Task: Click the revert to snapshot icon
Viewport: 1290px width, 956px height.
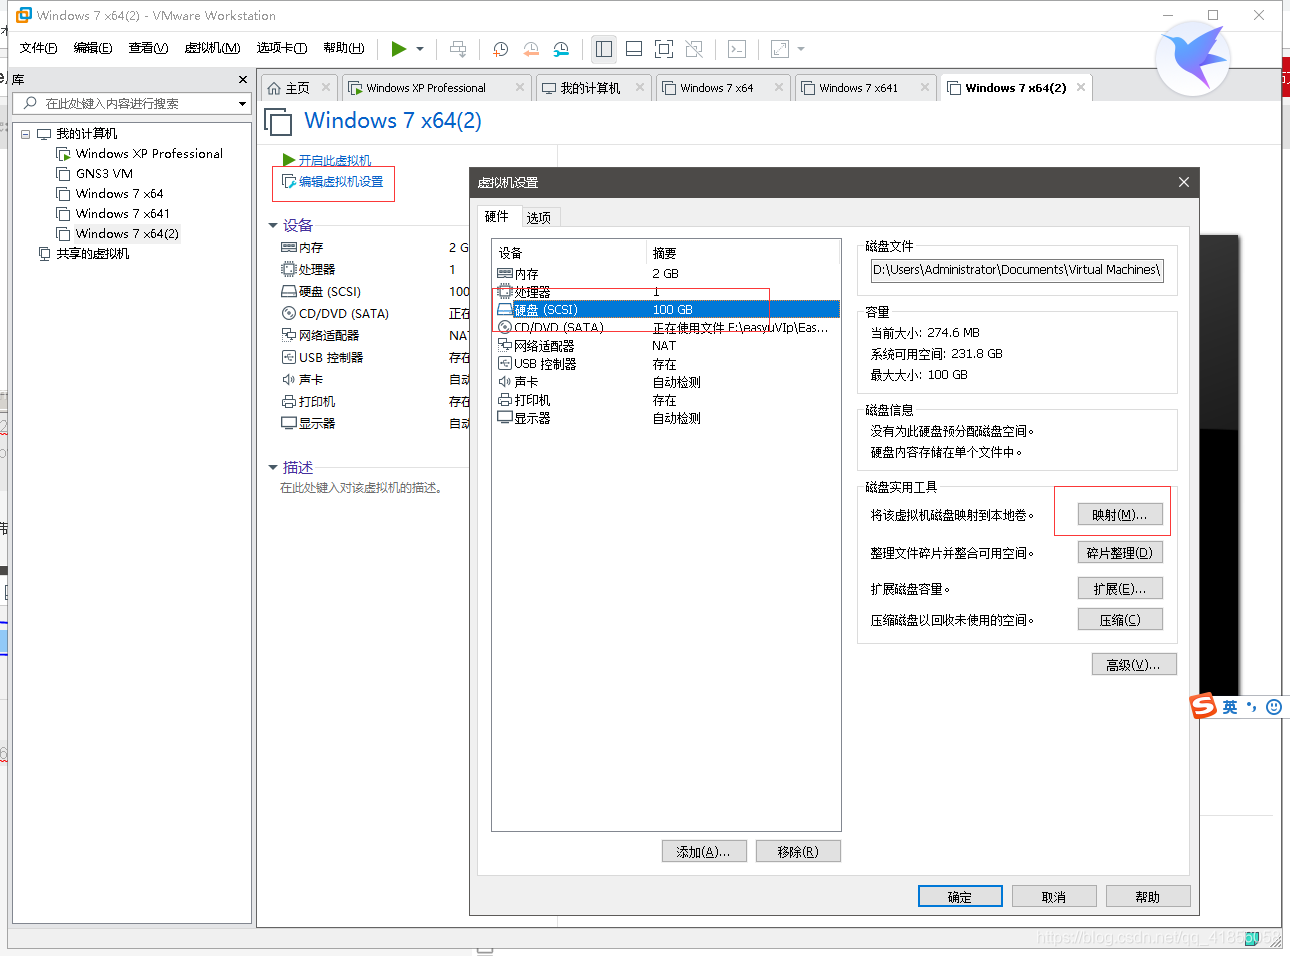Action: [x=531, y=48]
